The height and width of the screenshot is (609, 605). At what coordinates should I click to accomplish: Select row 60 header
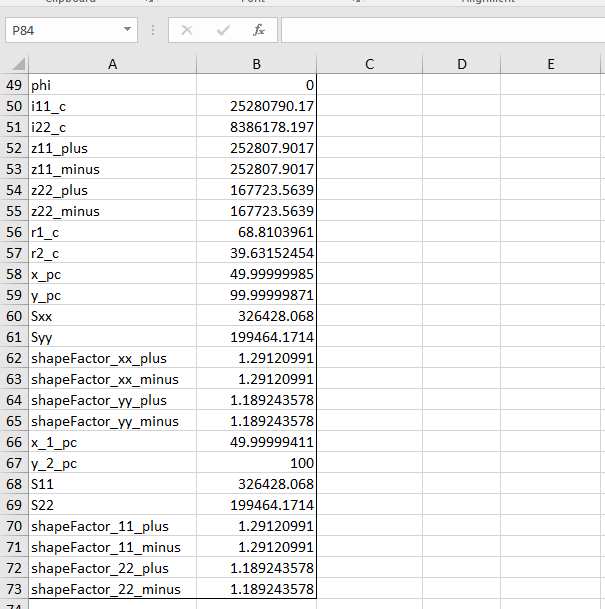pyautogui.click(x=14, y=316)
